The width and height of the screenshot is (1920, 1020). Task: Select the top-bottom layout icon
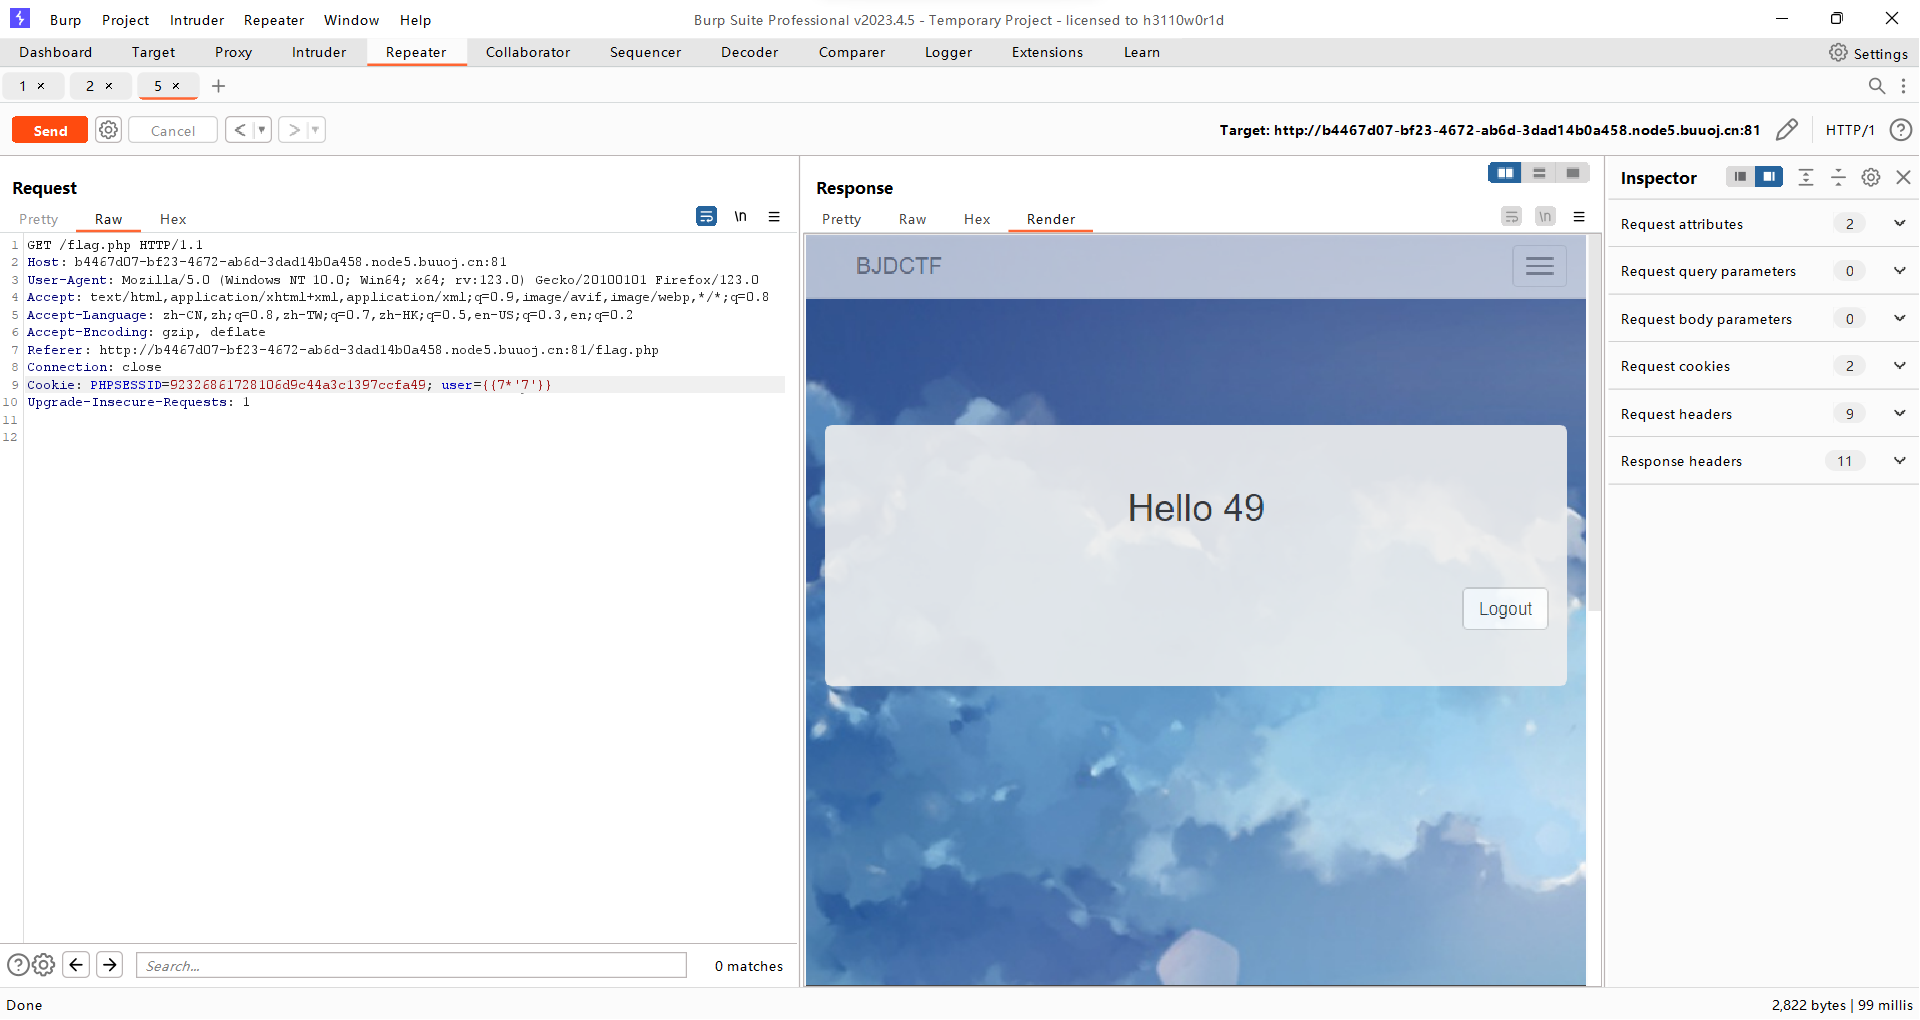(1539, 173)
